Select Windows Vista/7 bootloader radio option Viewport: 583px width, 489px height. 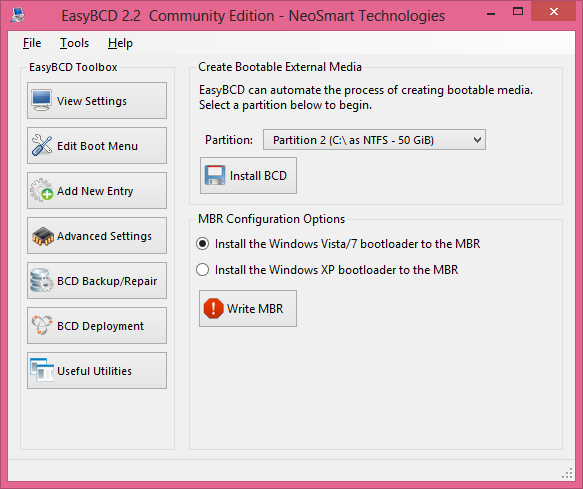pos(203,244)
